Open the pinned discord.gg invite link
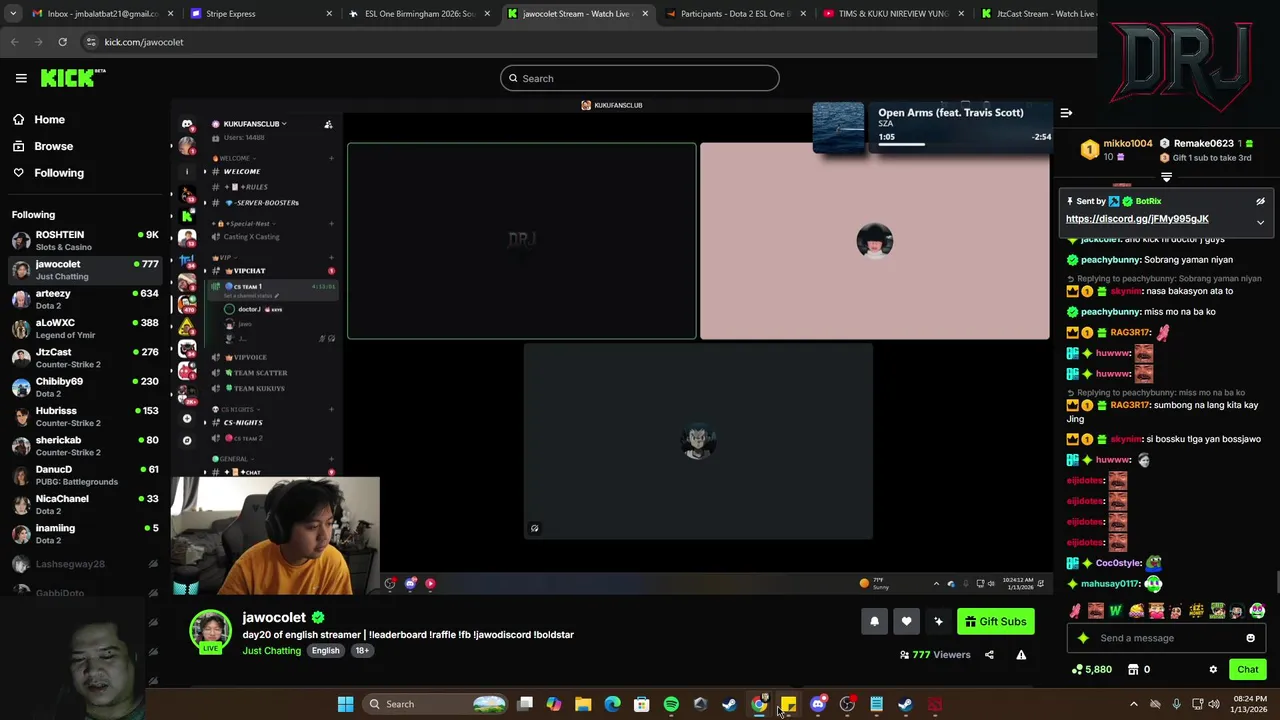The height and width of the screenshot is (720, 1280). tap(1137, 219)
